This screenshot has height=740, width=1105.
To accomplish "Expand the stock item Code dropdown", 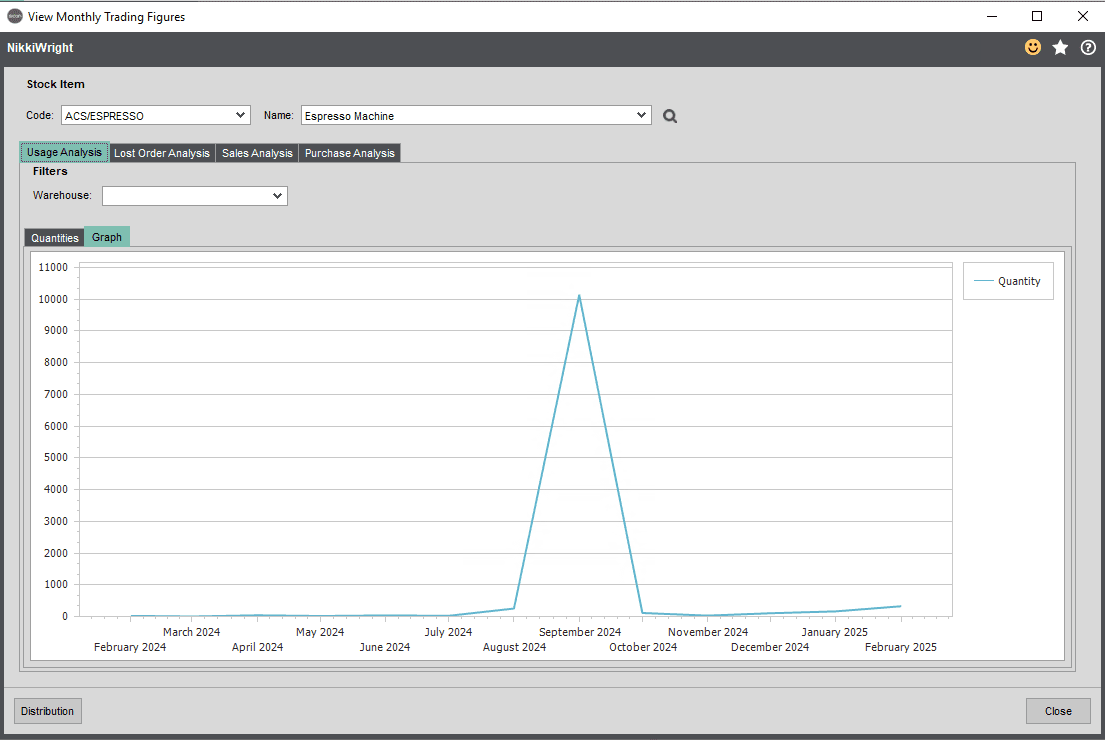I will 240,115.
